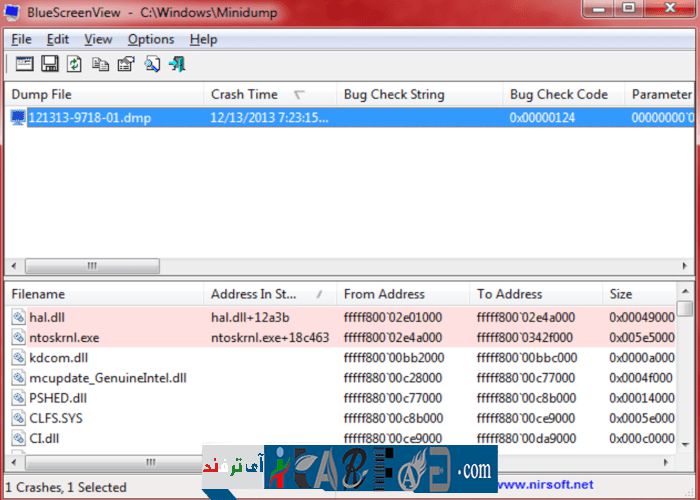Viewport: 700px width, 500px height.
Task: Click upper pane horizontal scrollbar right arrow
Action: coord(685,266)
